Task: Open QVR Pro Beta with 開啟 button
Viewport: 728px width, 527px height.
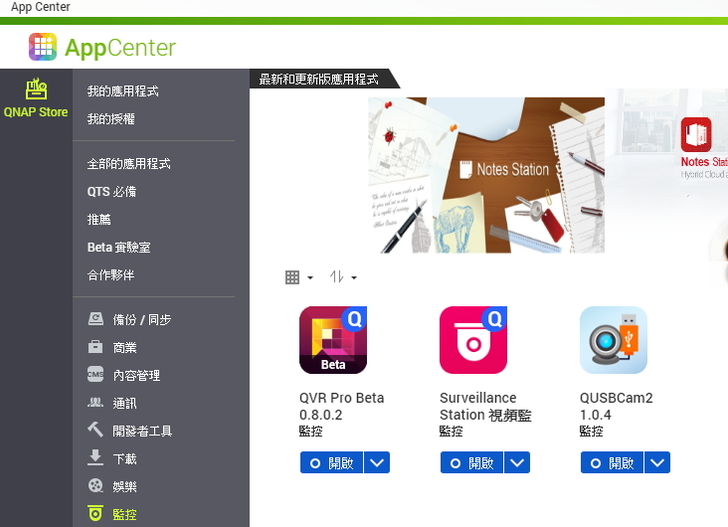Action: [332, 463]
